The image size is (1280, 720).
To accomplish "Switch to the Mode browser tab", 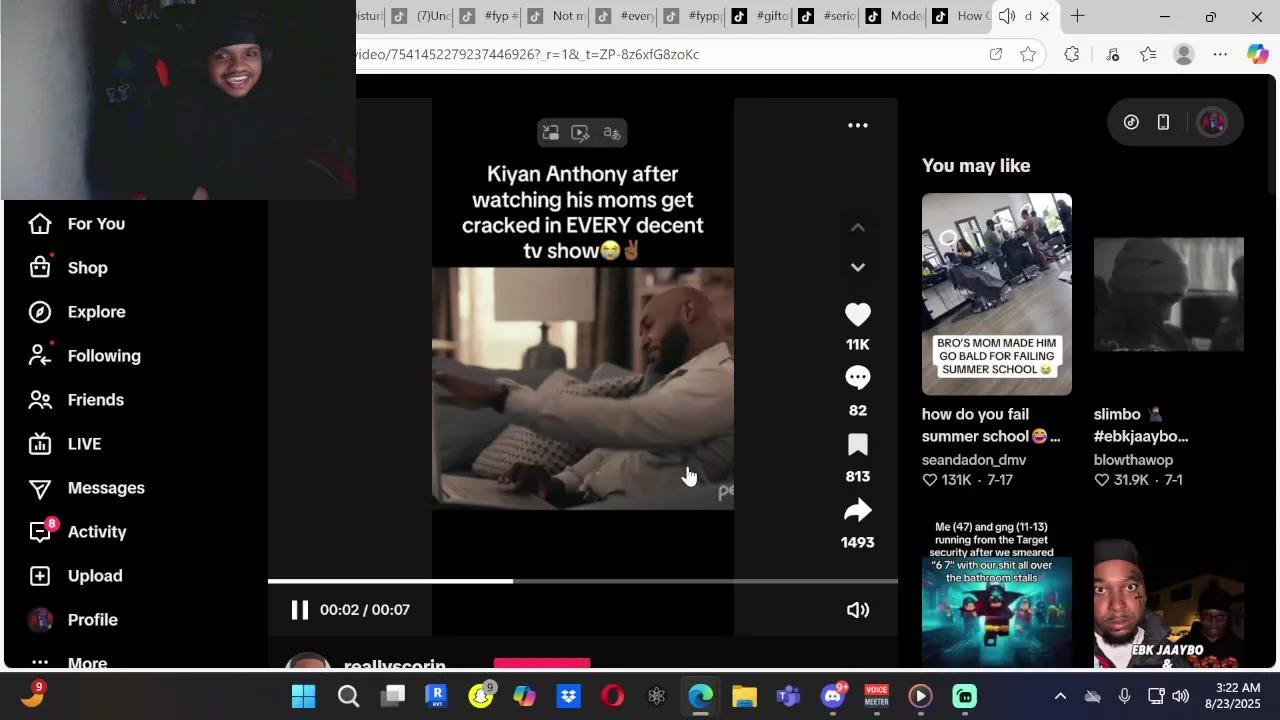I will 894,16.
